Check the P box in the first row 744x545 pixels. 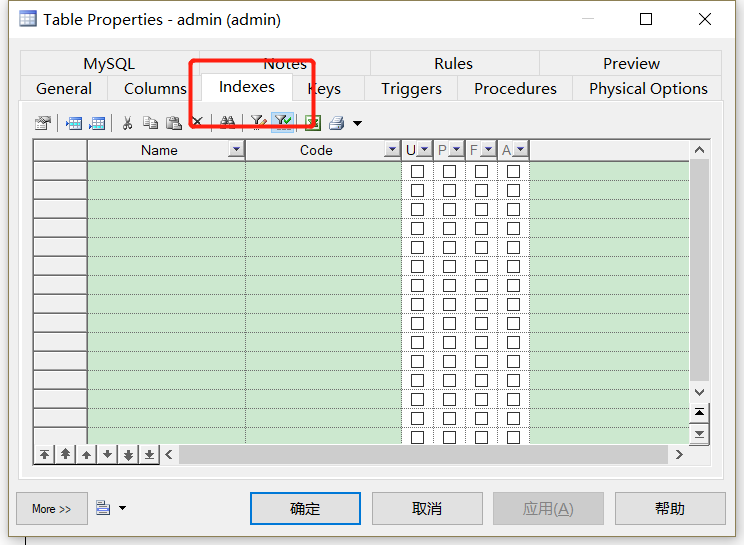pos(449,171)
